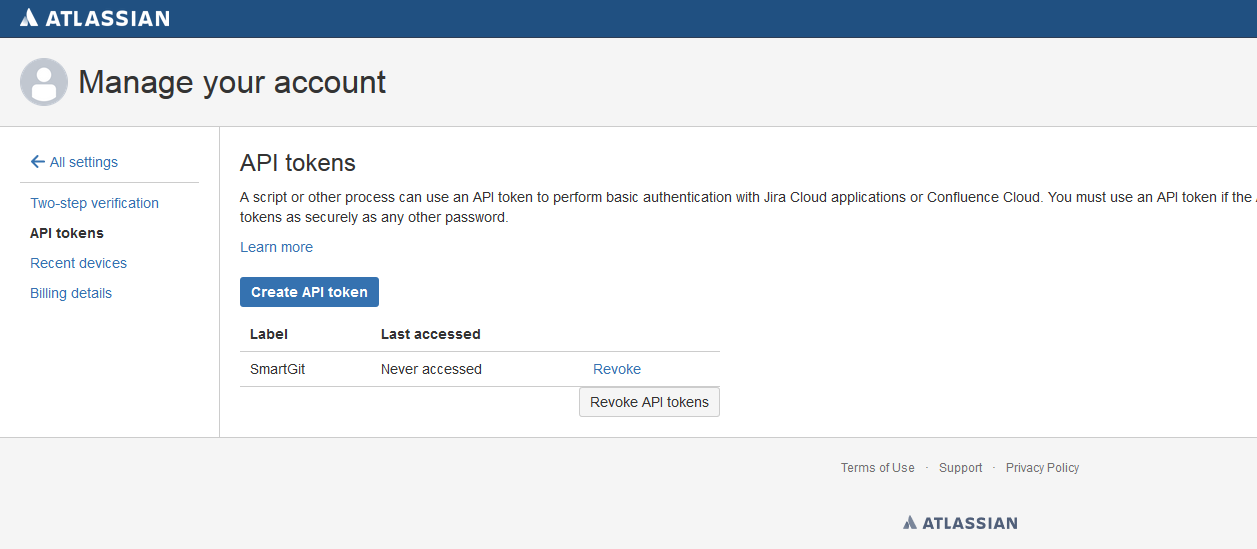Click the Atlassian logo in the footer

(960, 522)
